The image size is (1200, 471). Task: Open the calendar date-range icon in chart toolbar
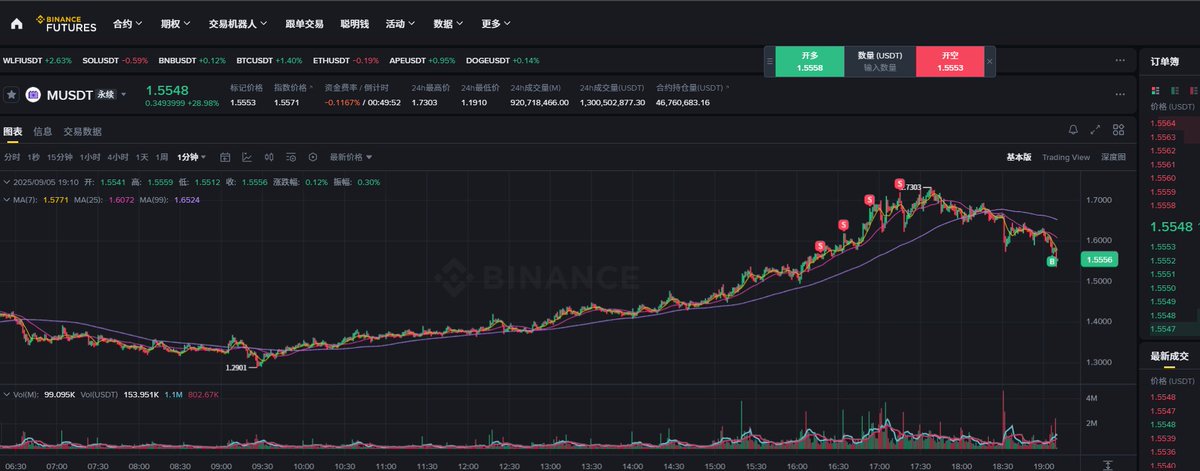point(225,157)
